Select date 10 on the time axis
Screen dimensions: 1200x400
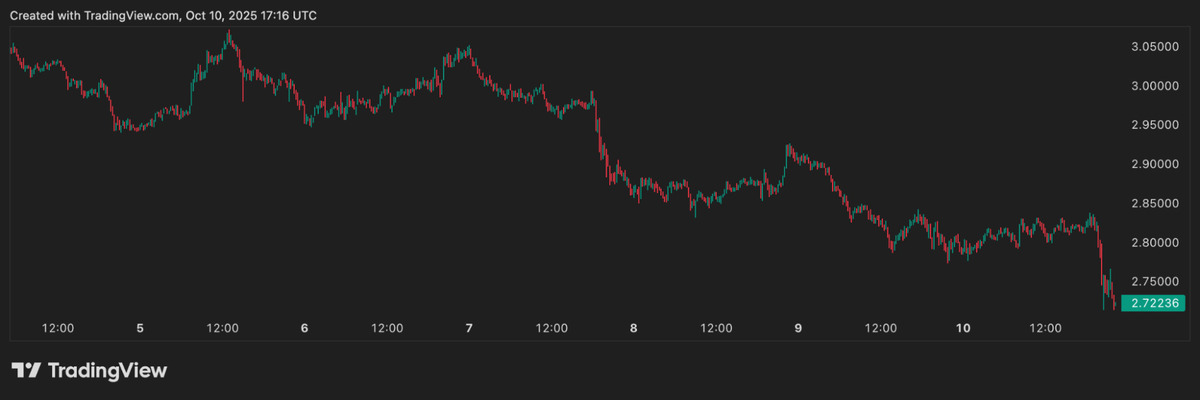pyautogui.click(x=963, y=328)
